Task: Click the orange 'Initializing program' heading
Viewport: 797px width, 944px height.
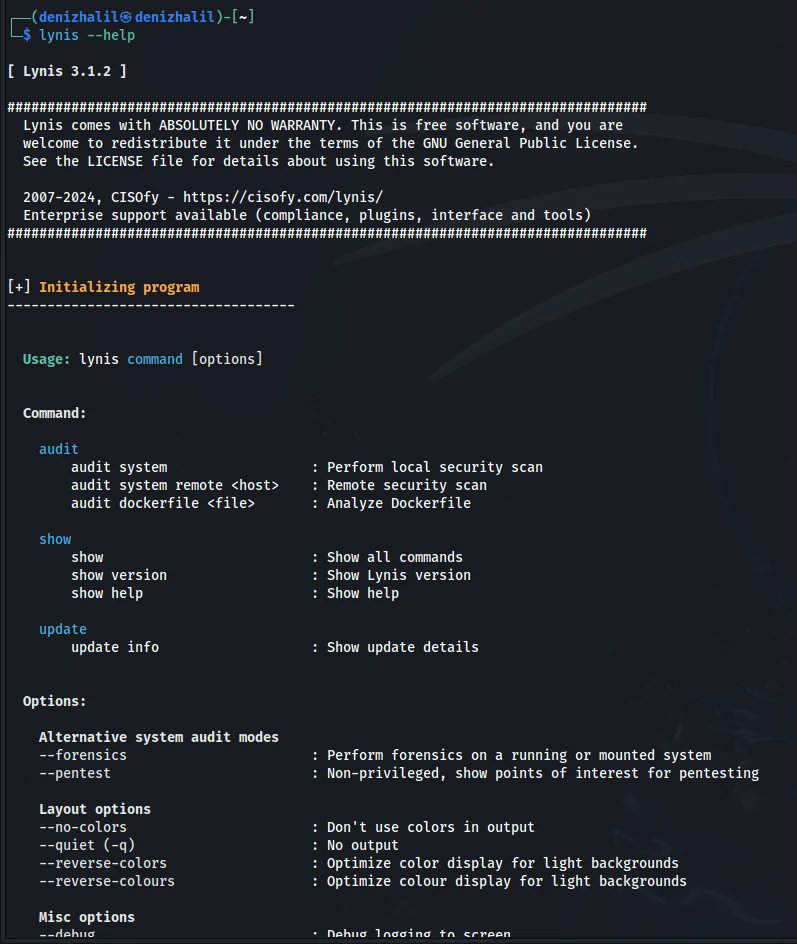Action: click(x=119, y=288)
